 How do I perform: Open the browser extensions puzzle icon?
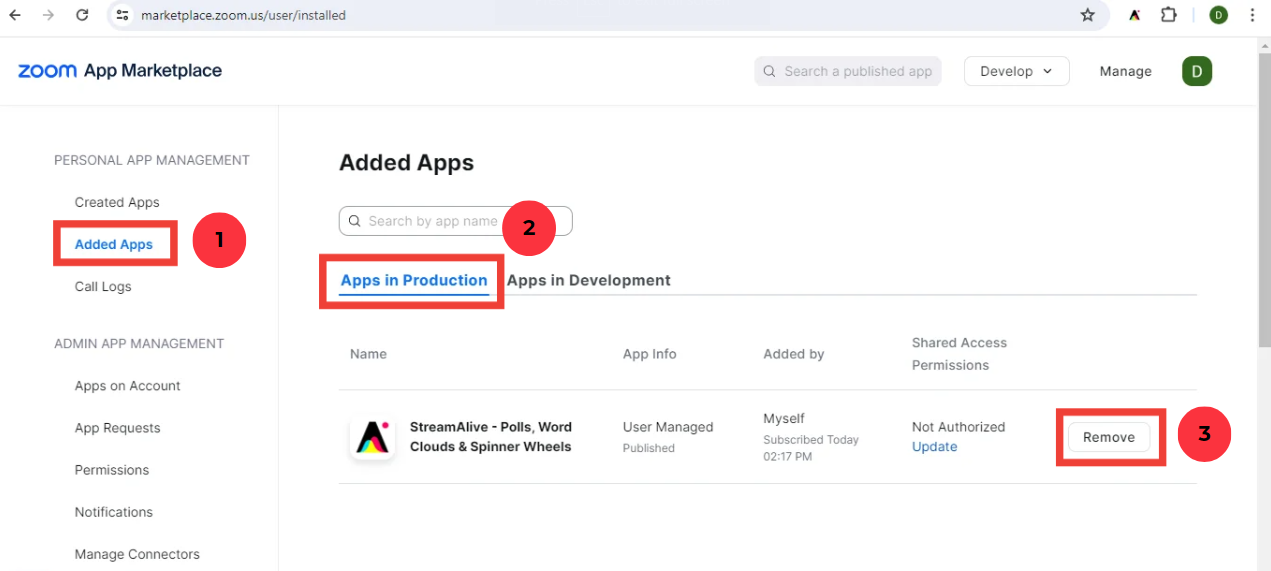(x=1168, y=15)
